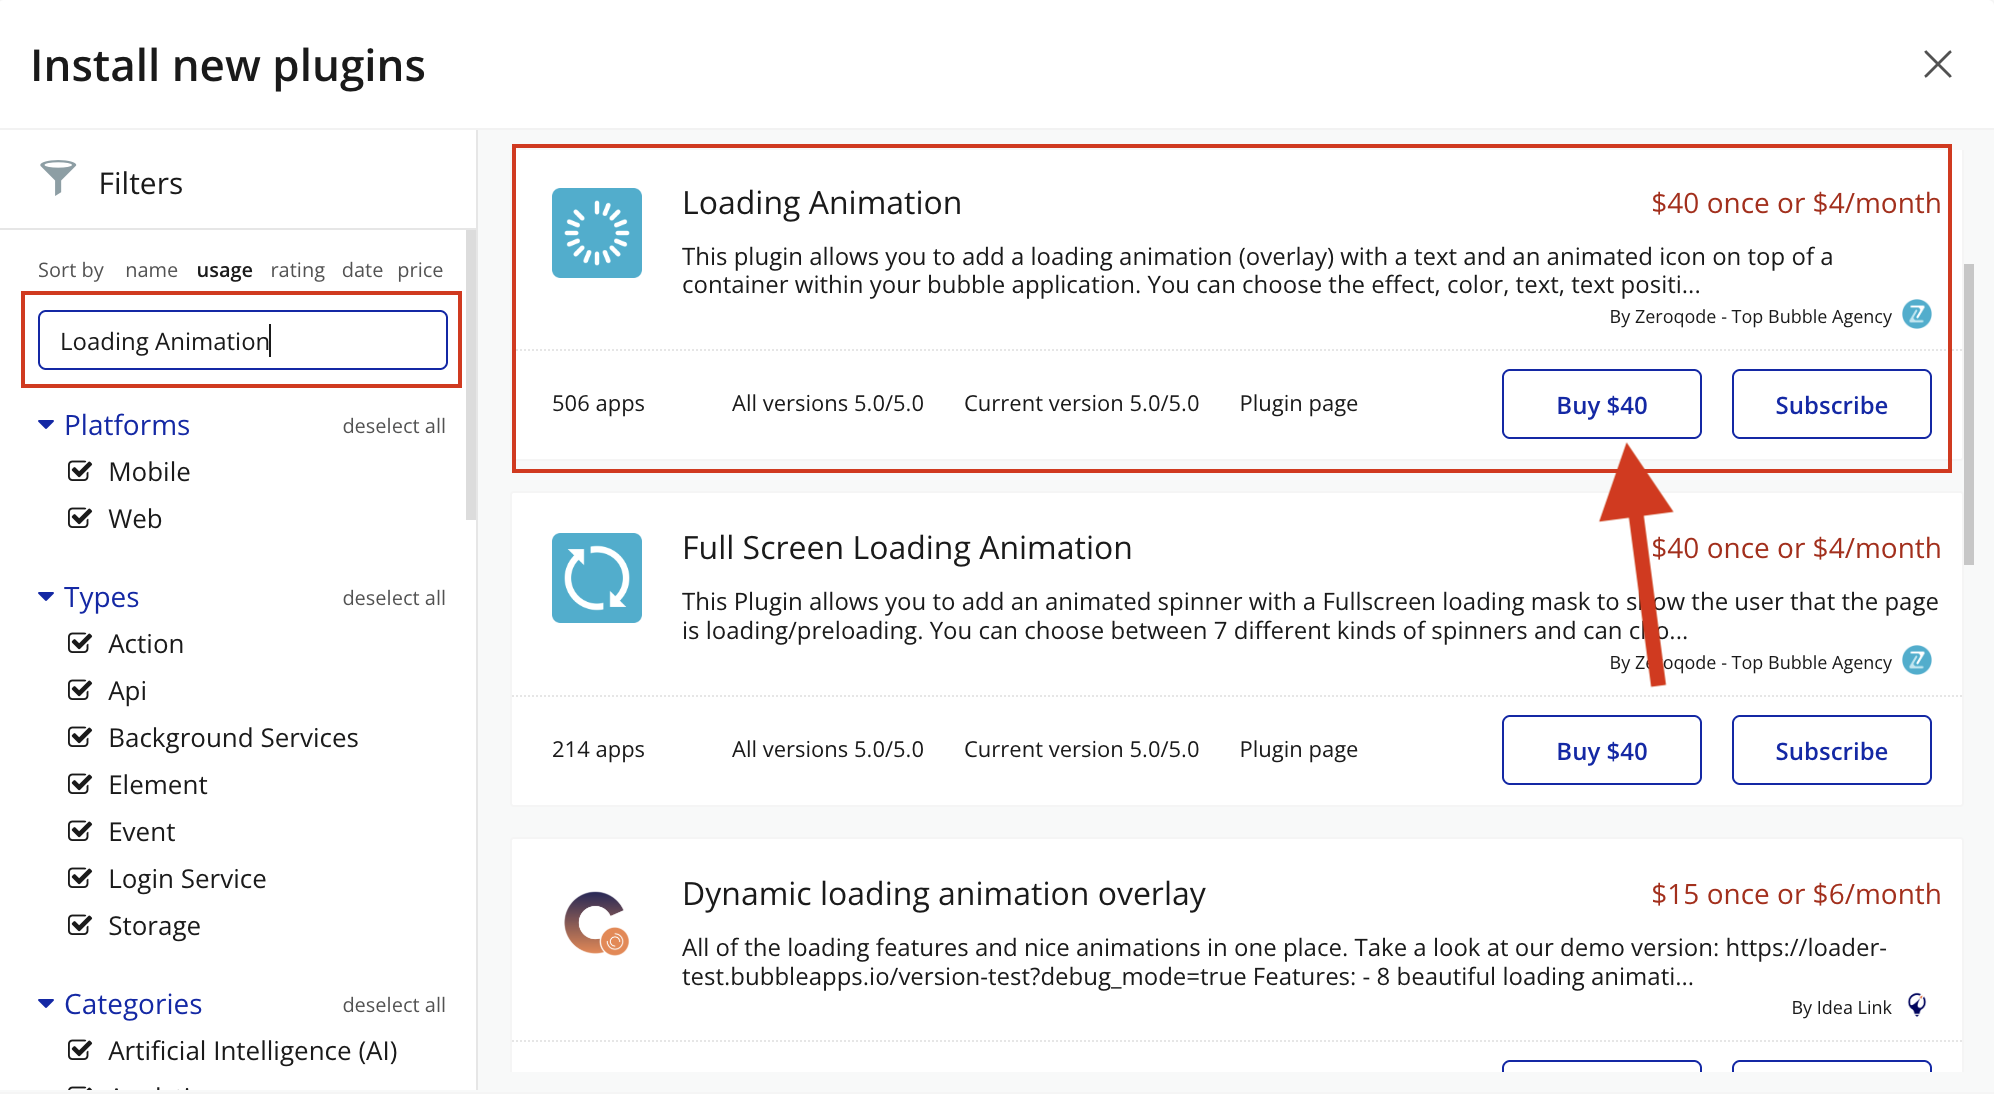1994x1102 pixels.
Task: Uncheck the Artificial Intelligence (AI) category
Action: point(80,1050)
